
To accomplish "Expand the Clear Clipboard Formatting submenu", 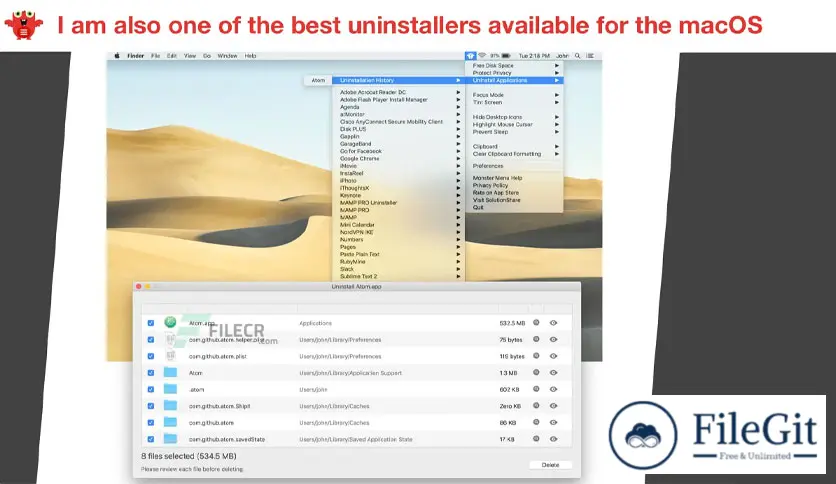I will tap(515, 154).
